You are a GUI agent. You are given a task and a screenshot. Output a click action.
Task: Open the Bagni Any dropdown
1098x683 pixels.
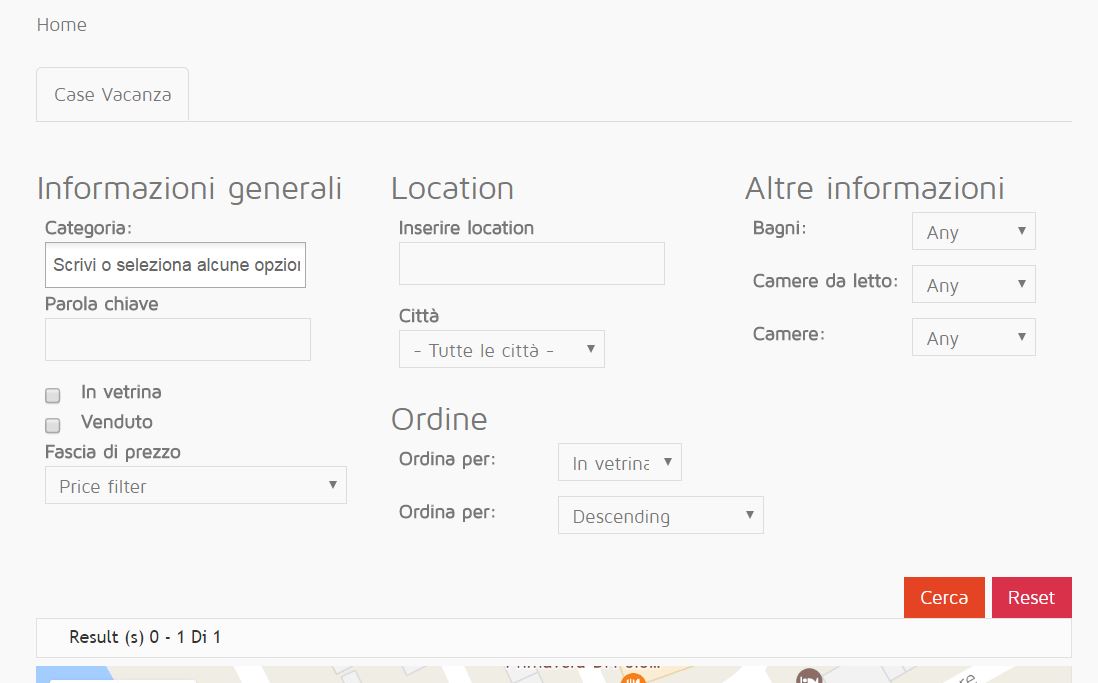point(973,231)
